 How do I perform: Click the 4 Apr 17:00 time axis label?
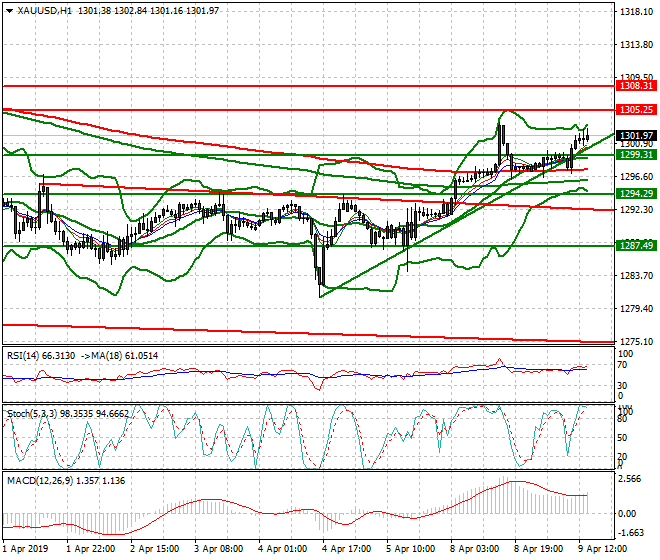pos(346,549)
